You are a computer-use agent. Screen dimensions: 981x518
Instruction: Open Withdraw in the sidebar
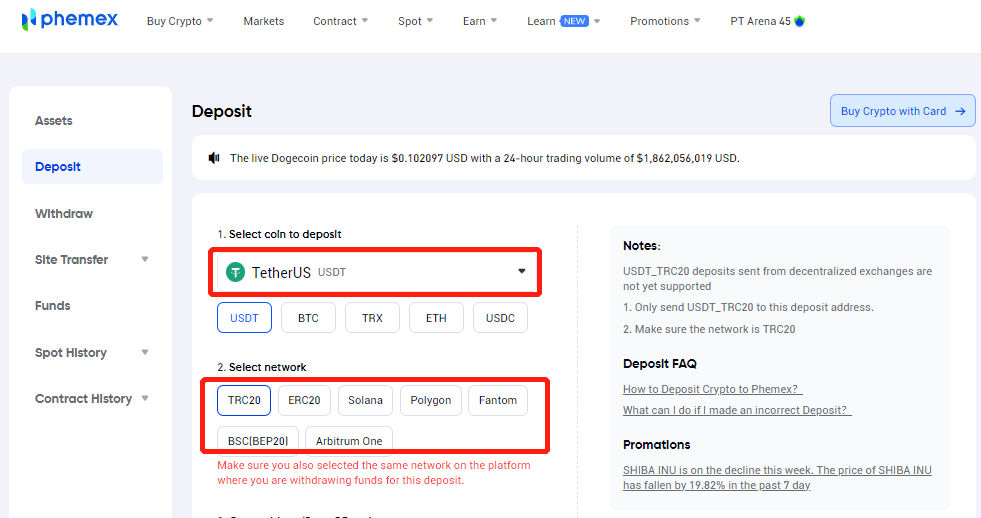pos(64,214)
